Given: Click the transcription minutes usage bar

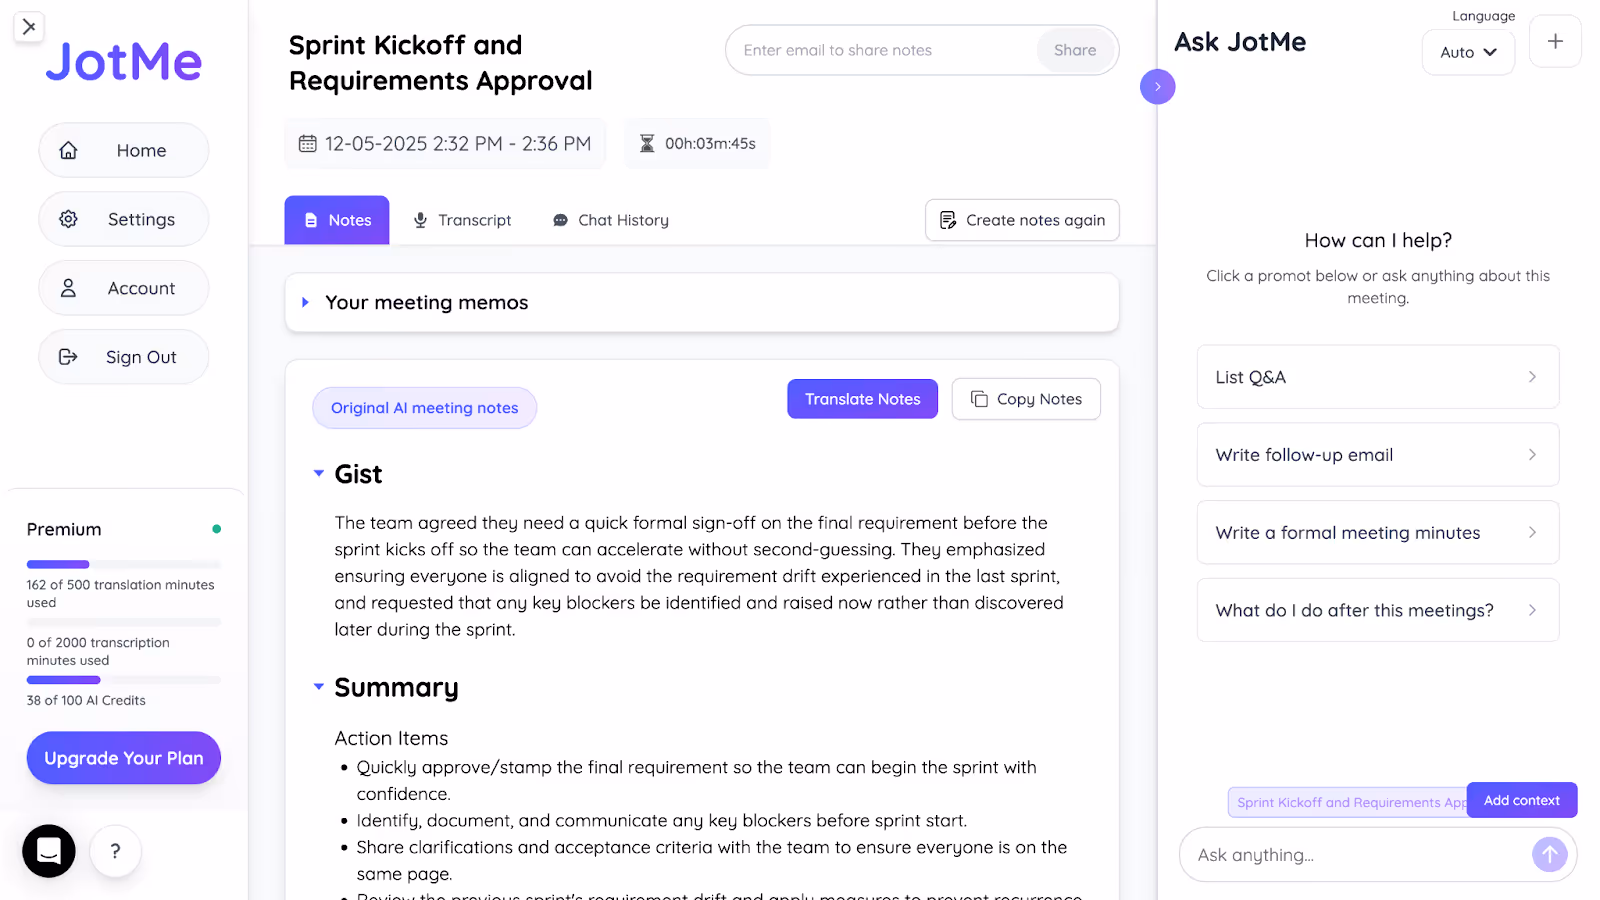Looking at the screenshot, I should [x=124, y=622].
